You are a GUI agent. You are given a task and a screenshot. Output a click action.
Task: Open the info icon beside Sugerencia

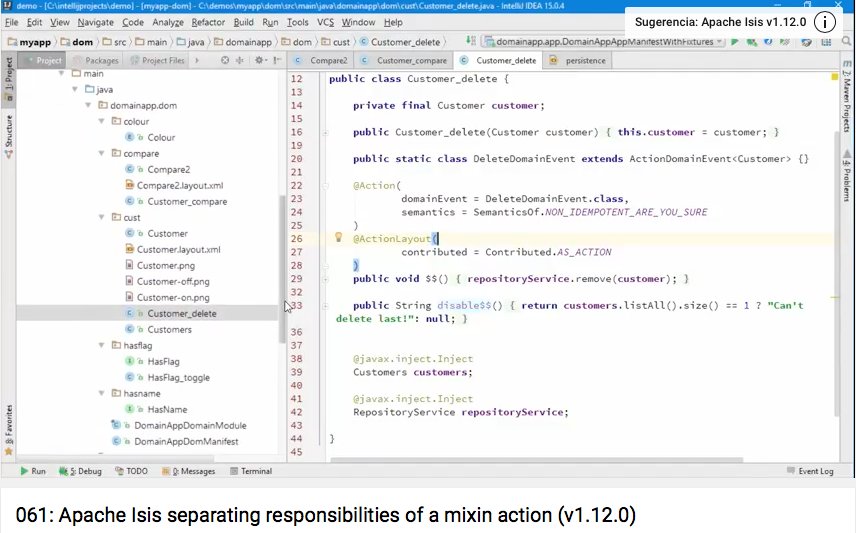pyautogui.click(x=825, y=22)
